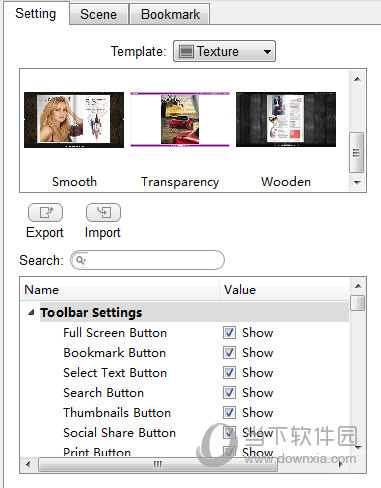Click the magnifier icon in Search box
The image size is (381, 488).
80,260
